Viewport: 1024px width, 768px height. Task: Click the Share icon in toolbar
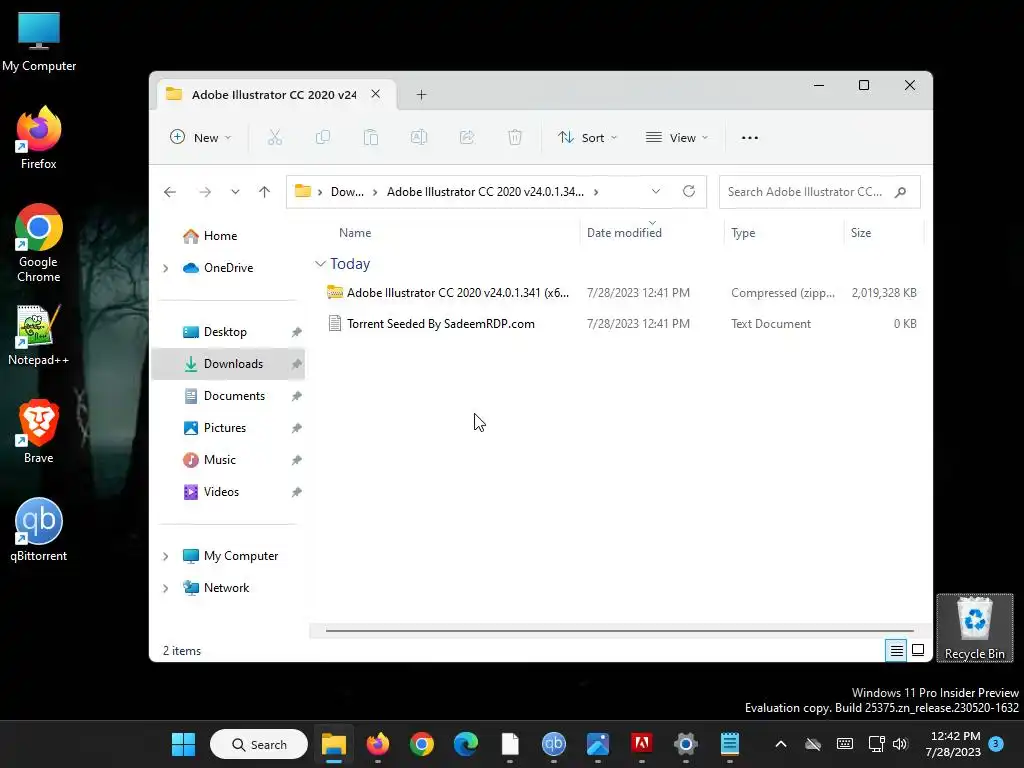click(467, 137)
